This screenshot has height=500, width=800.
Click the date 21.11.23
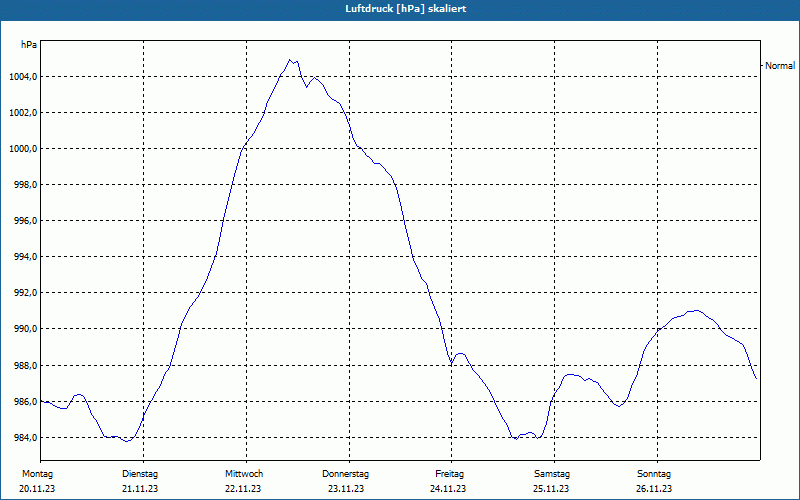point(140,489)
